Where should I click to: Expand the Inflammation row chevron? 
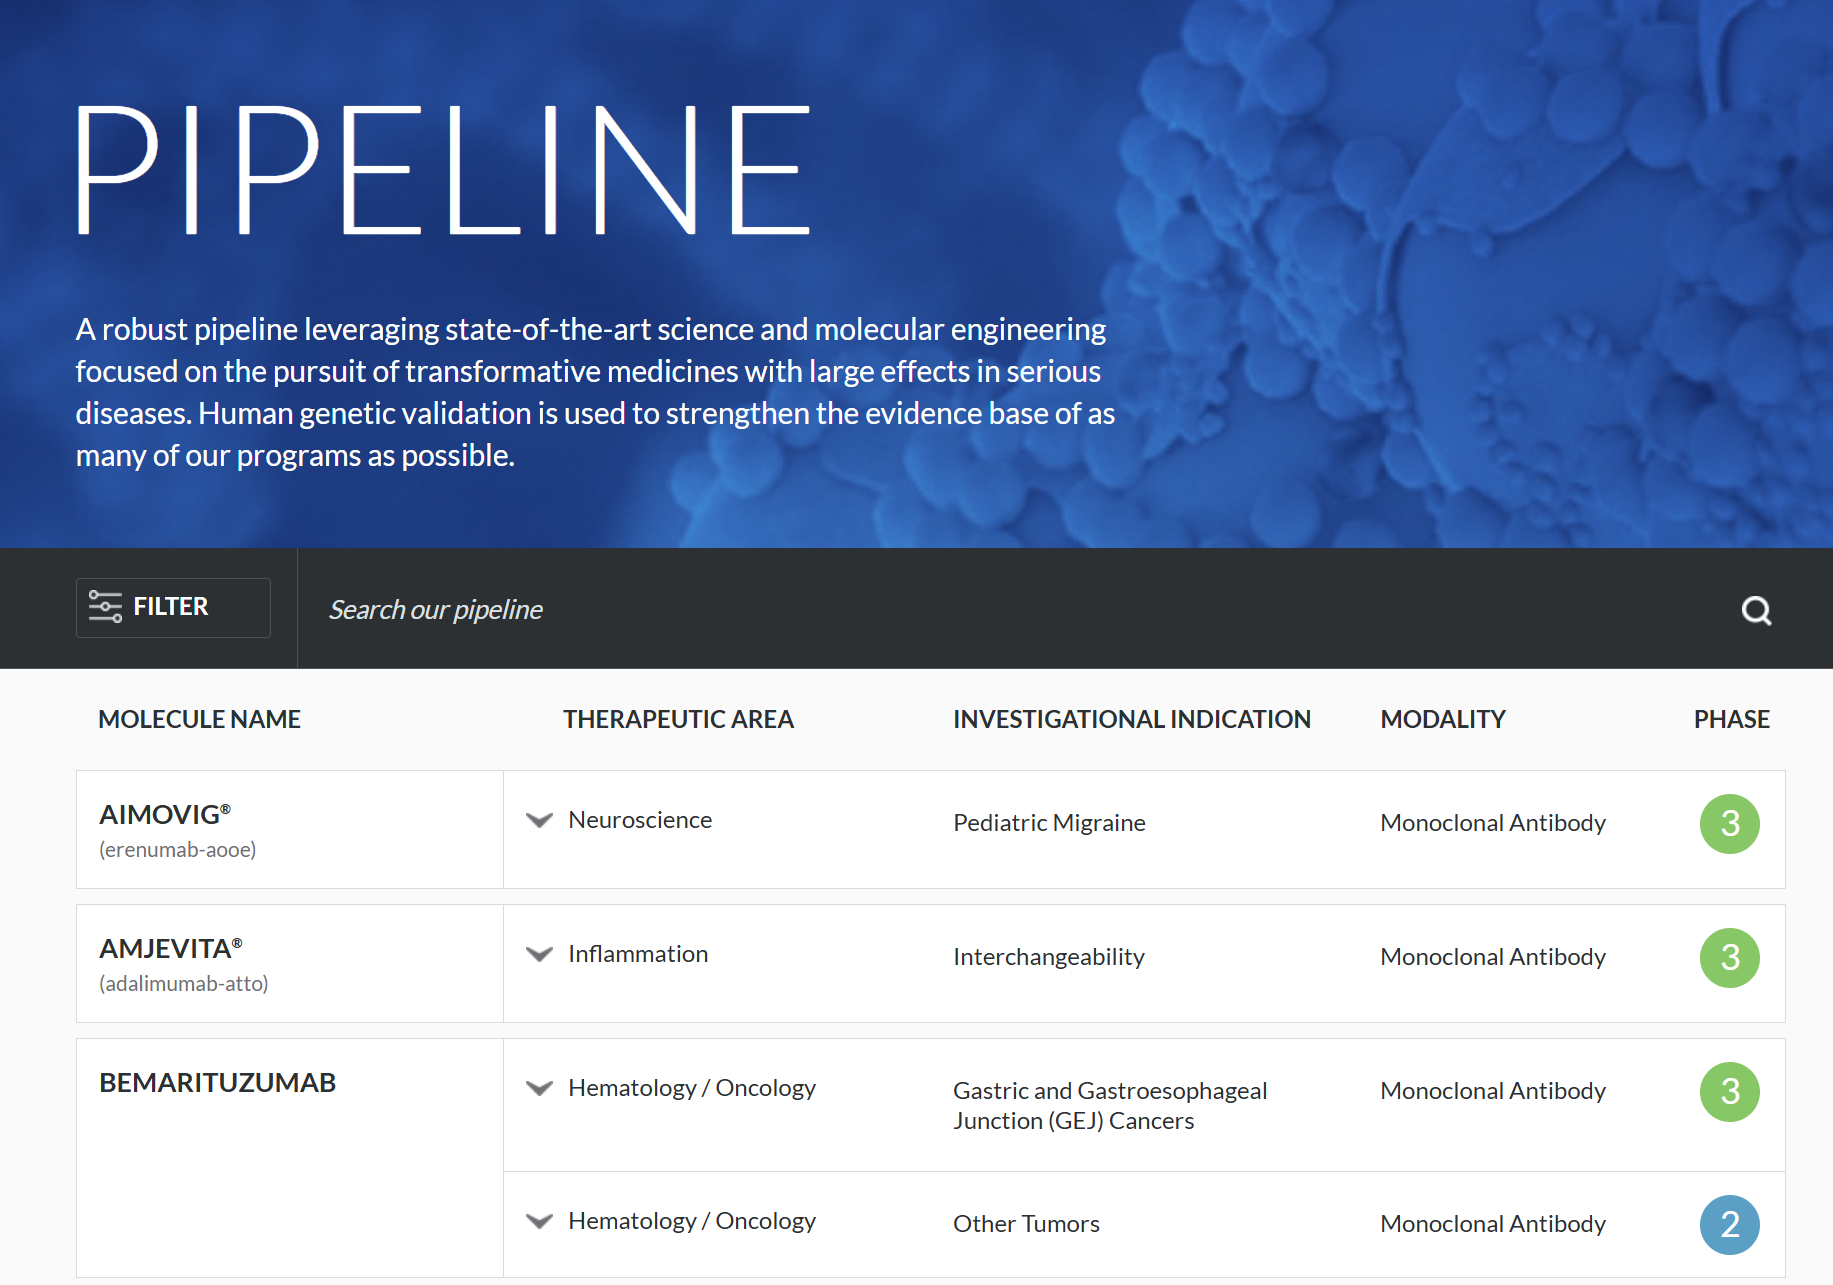[x=539, y=954]
